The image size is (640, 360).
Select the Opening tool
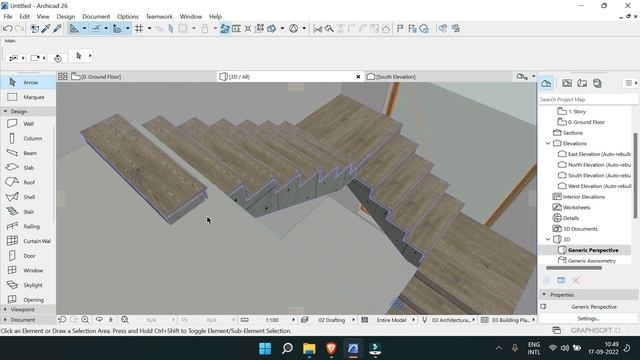(28, 300)
